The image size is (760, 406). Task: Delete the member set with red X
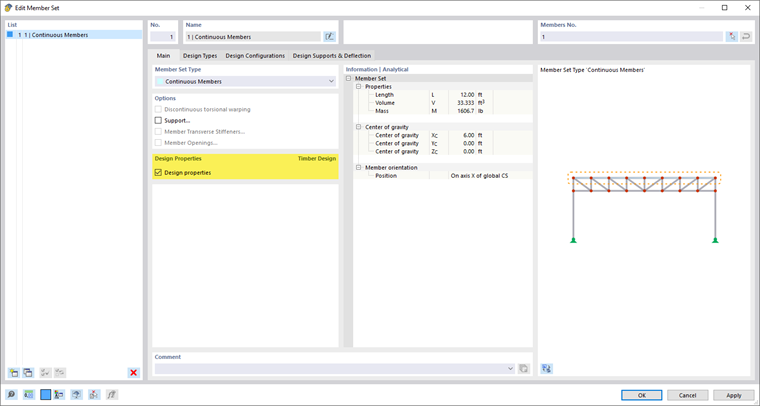(133, 373)
